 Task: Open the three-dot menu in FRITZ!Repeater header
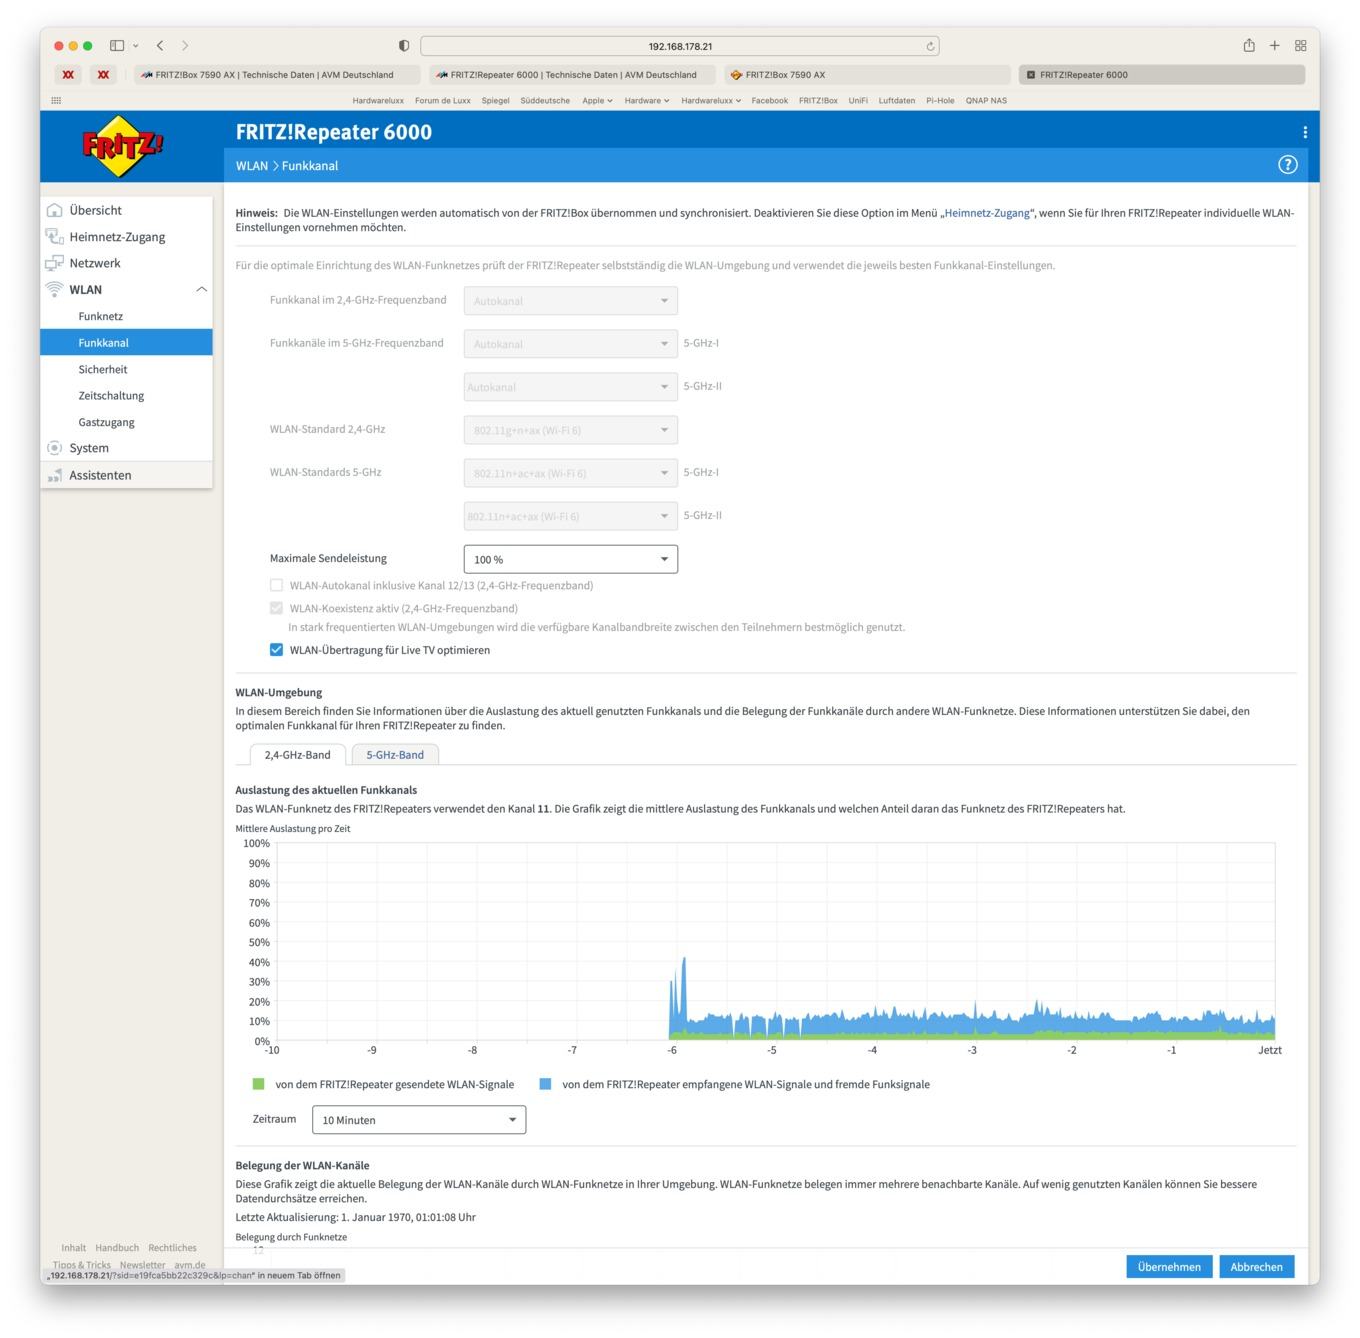coord(1305,132)
